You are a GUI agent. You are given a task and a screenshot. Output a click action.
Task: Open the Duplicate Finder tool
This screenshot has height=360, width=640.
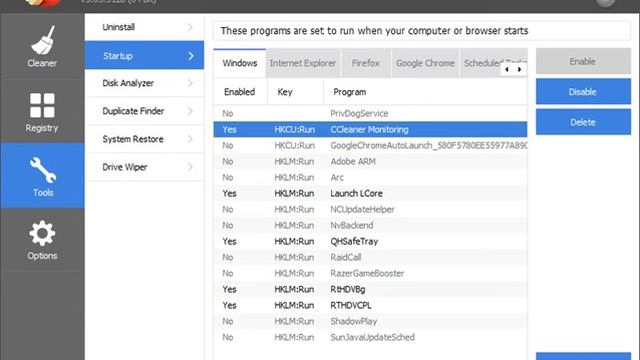144,111
